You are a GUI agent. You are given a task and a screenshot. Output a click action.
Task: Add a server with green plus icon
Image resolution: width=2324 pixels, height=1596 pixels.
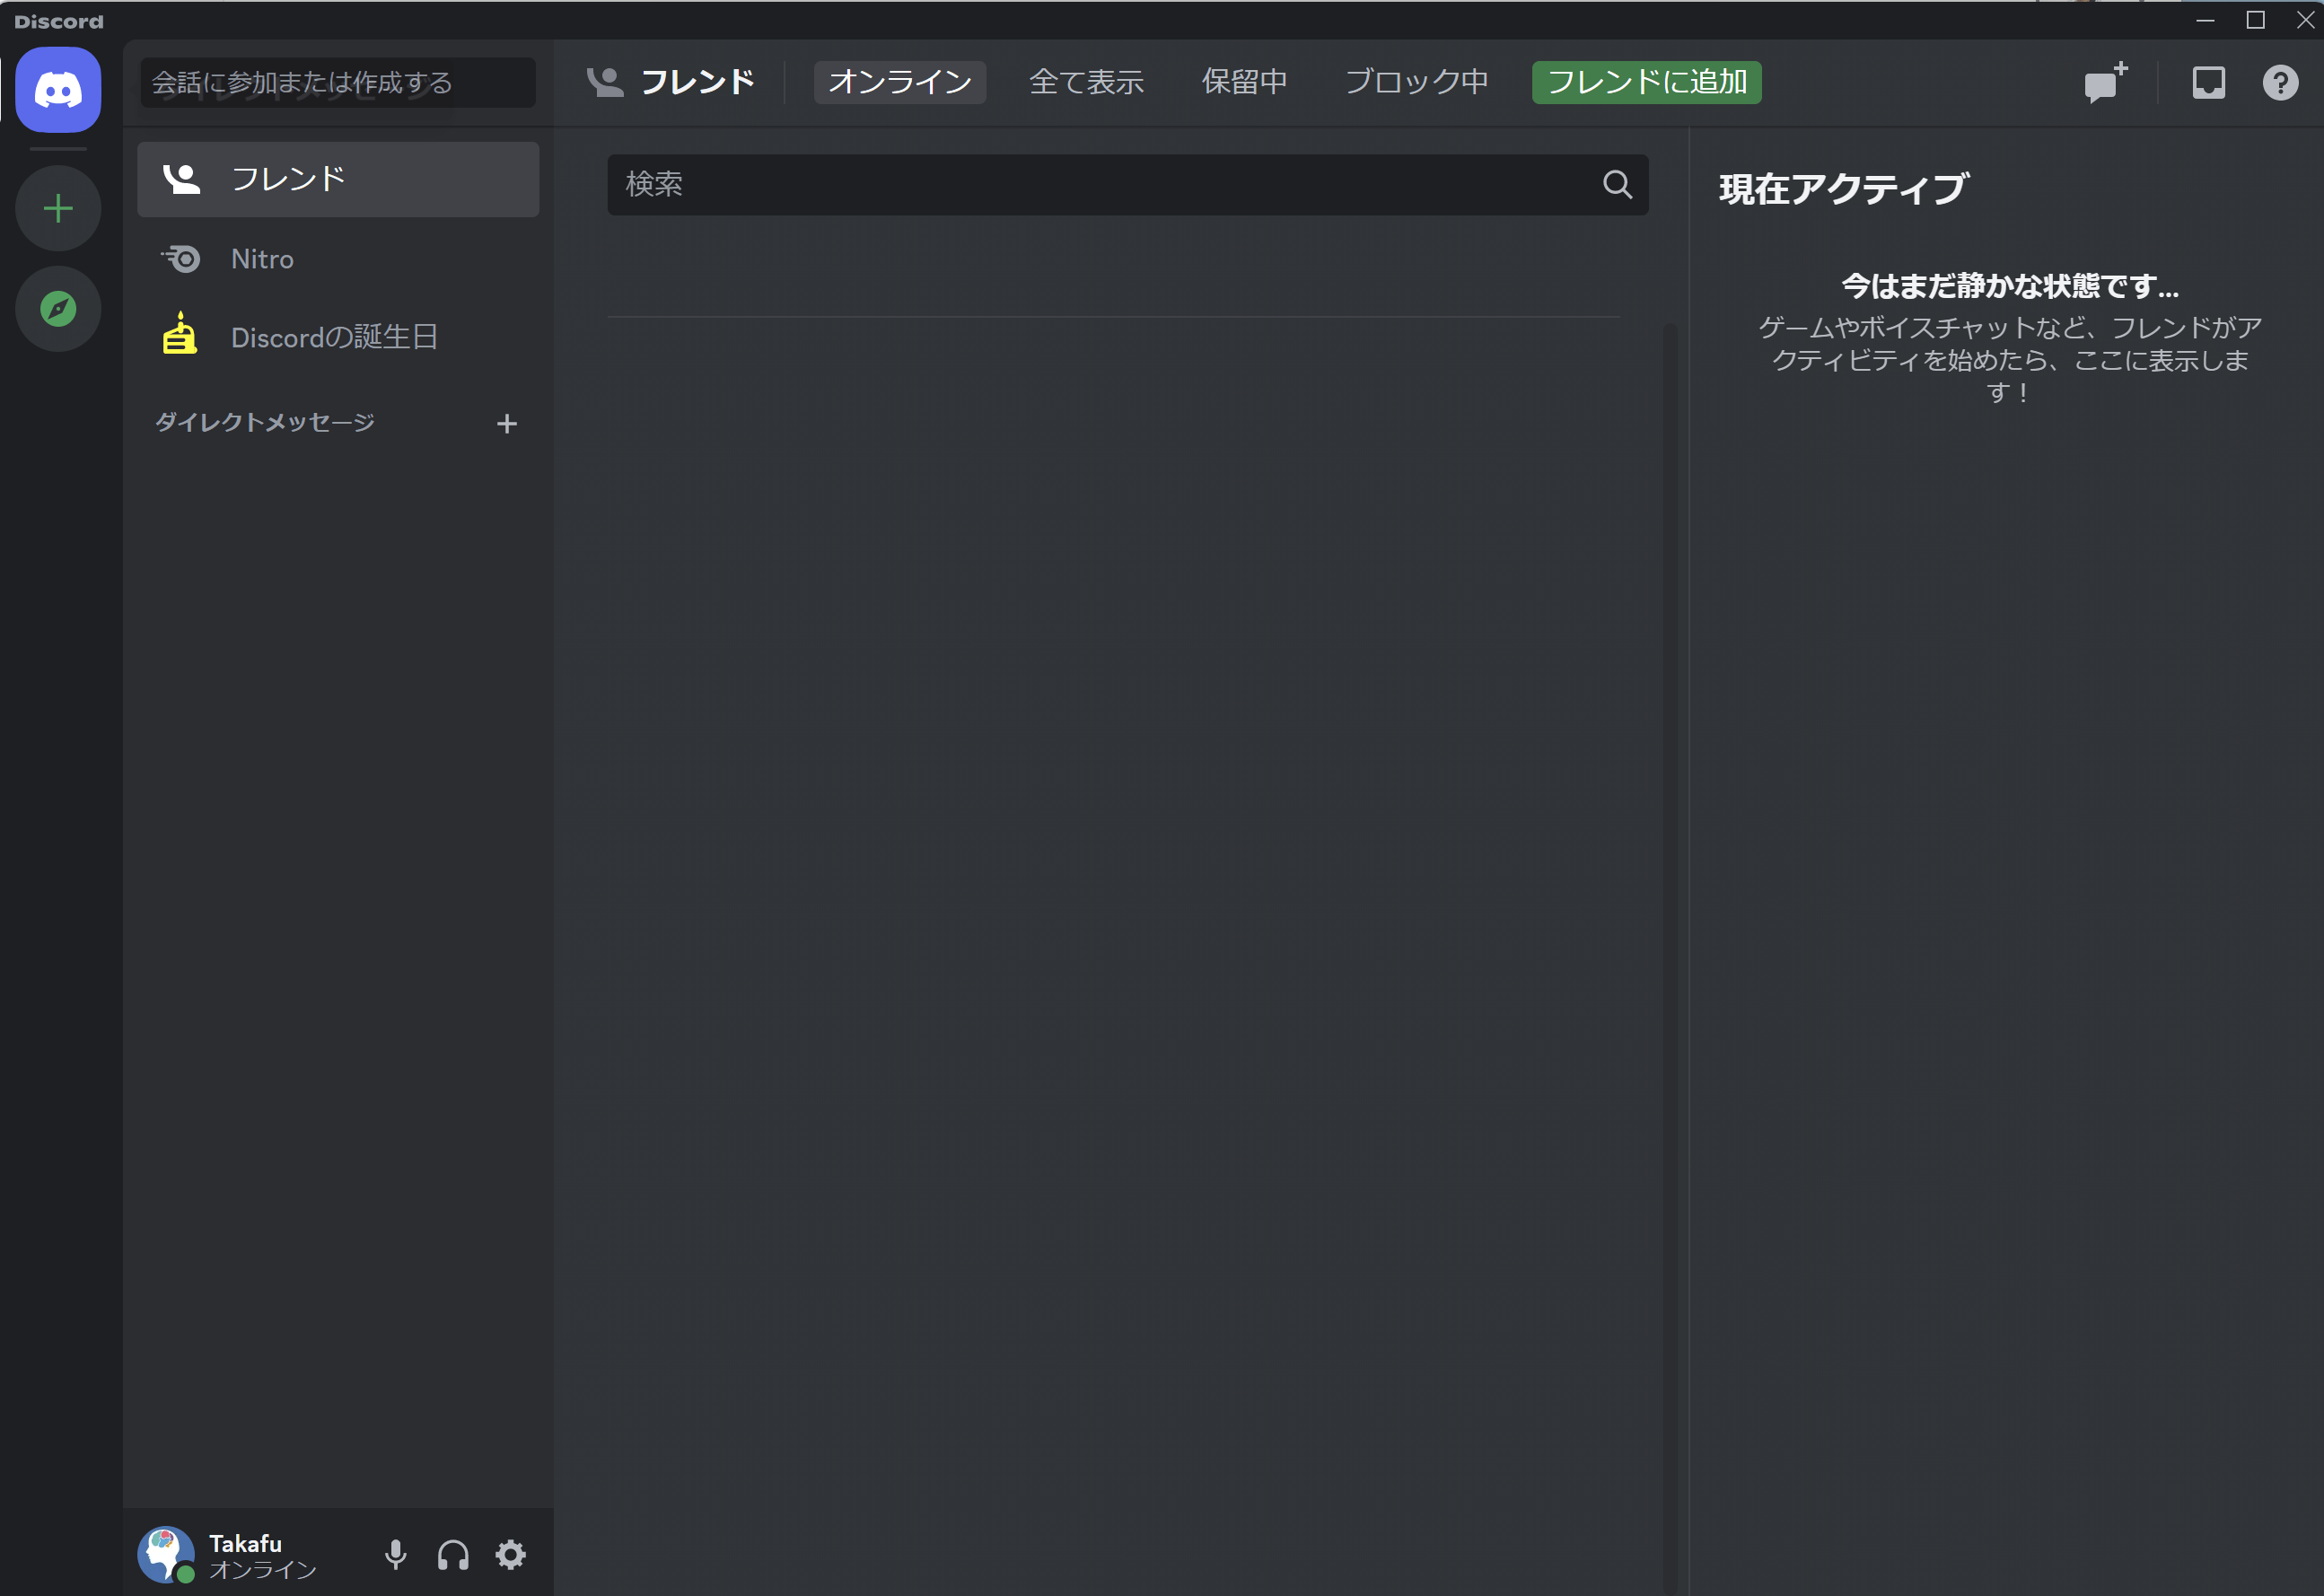coord(58,208)
